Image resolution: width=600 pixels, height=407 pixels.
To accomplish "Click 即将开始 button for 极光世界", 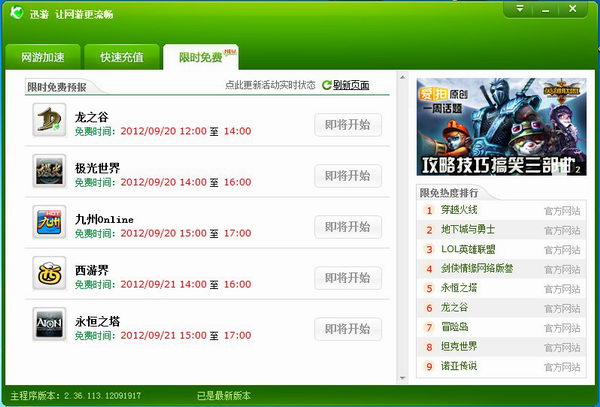I will pos(348,176).
